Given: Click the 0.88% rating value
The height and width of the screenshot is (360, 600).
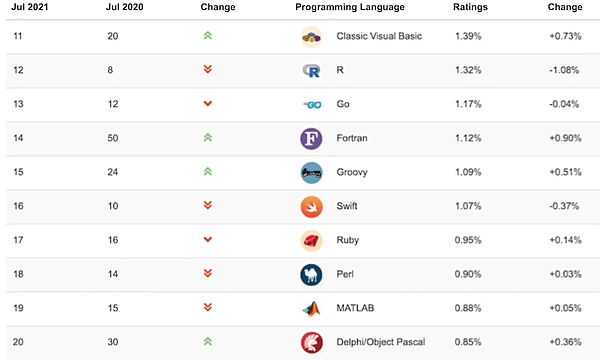Looking at the screenshot, I should (468, 308).
